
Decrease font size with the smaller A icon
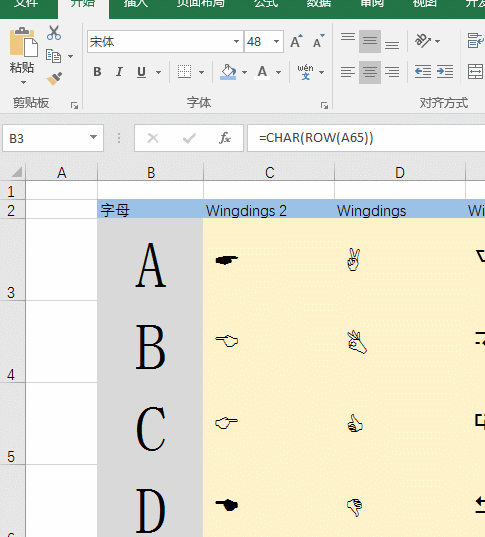319,41
